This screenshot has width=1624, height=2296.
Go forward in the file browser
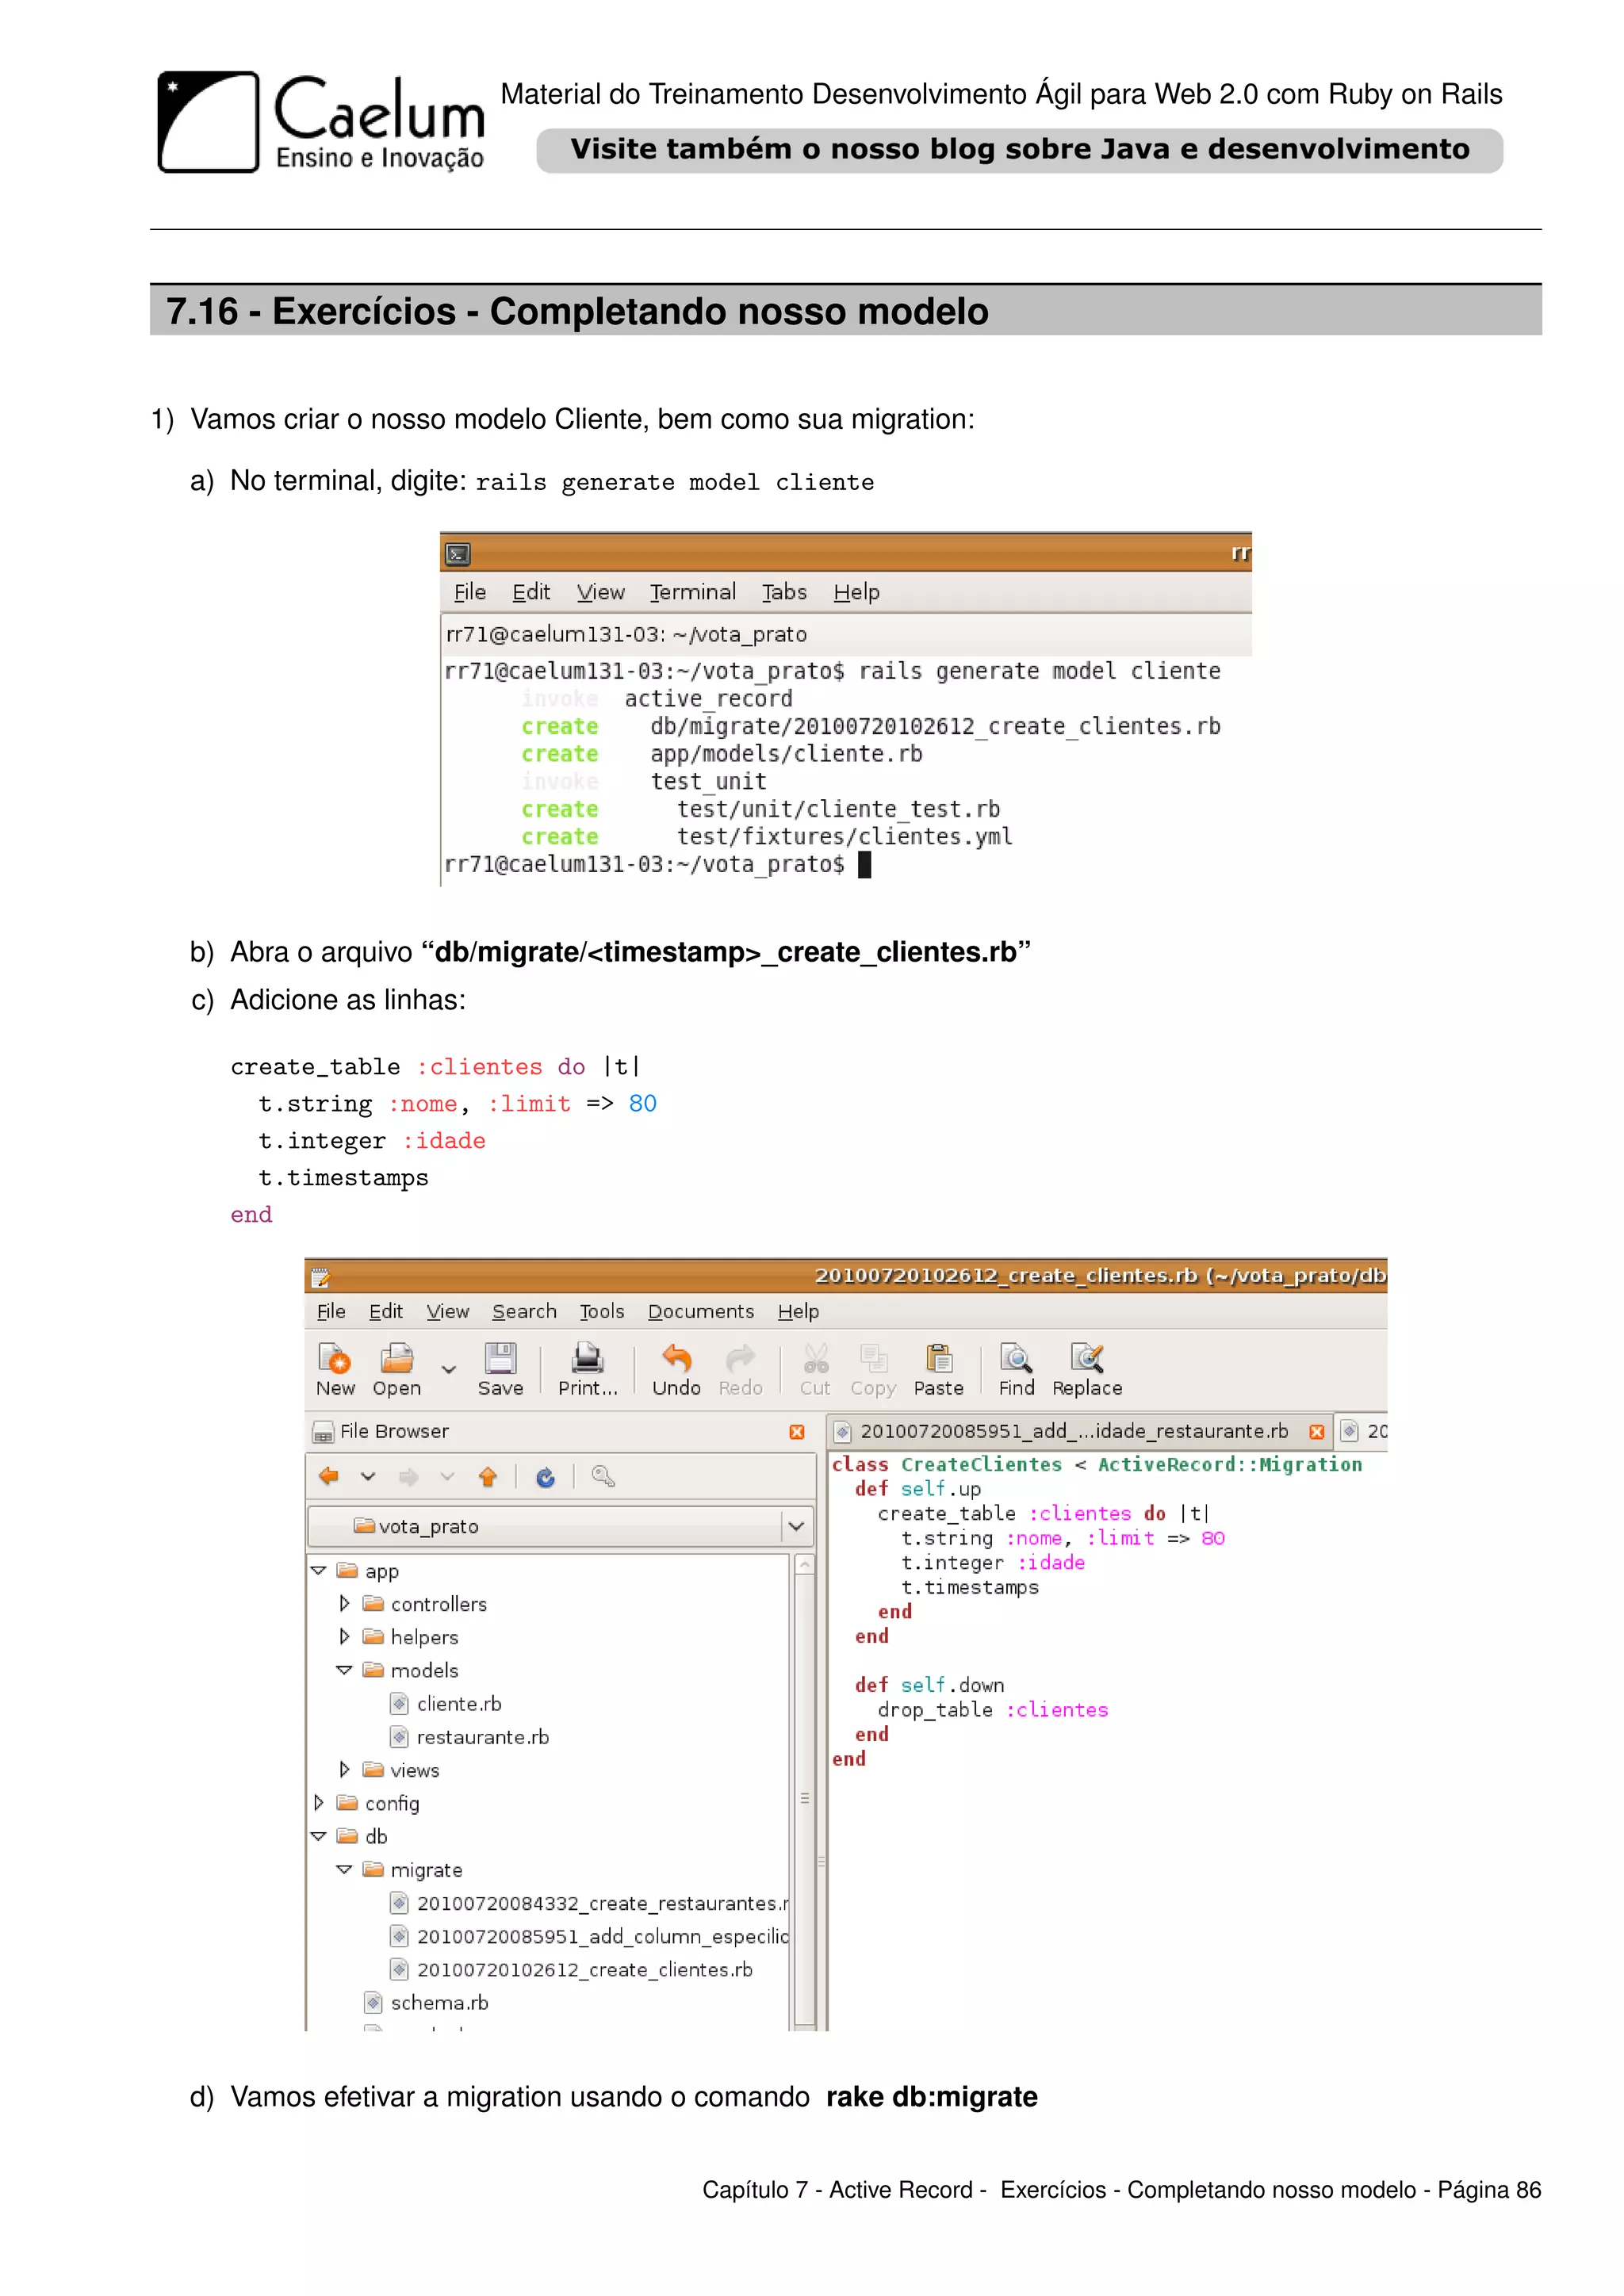coord(408,1477)
